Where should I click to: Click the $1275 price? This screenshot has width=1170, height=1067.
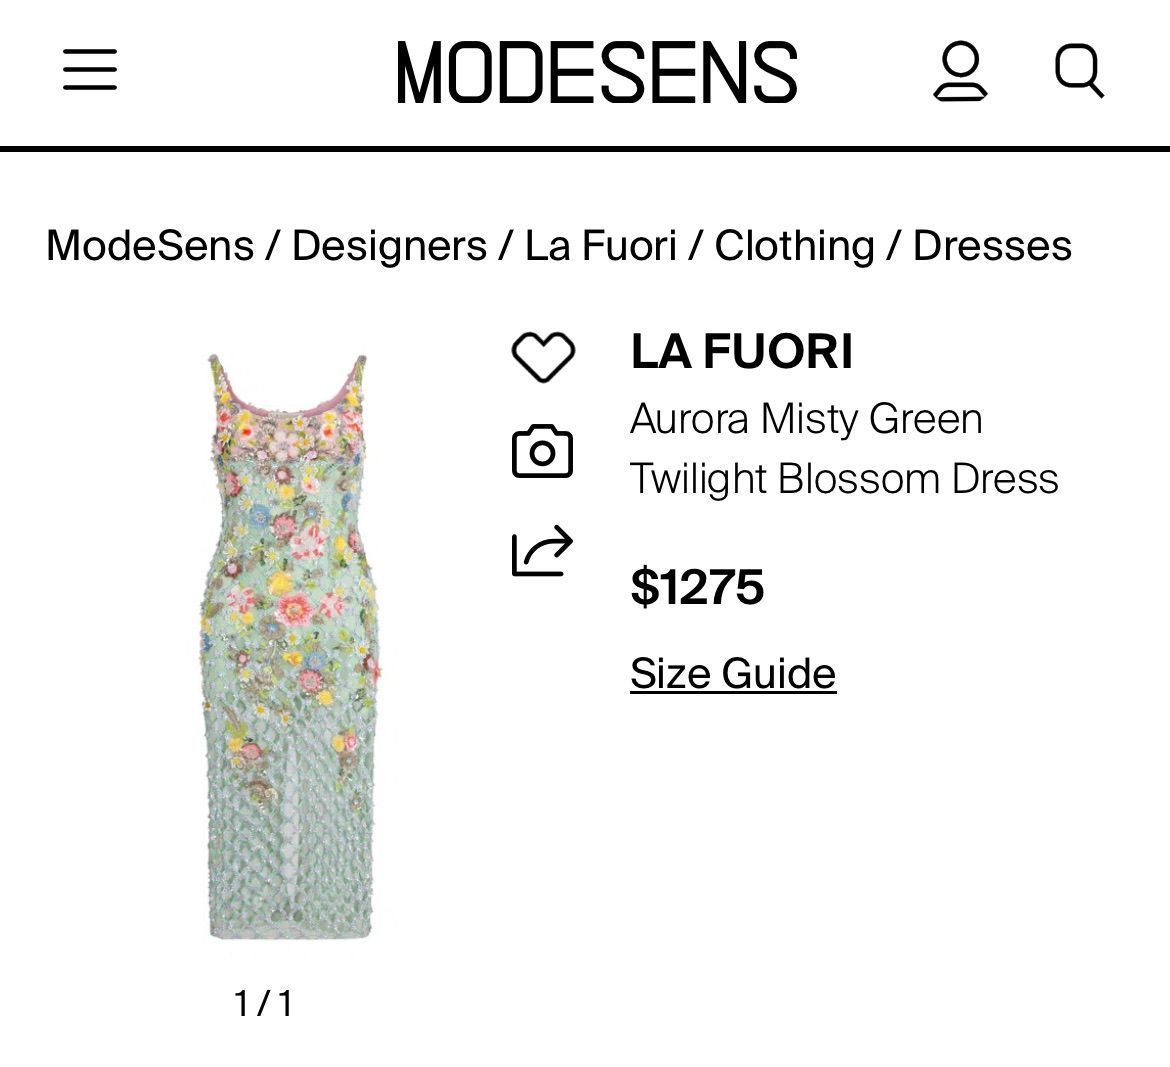(697, 586)
